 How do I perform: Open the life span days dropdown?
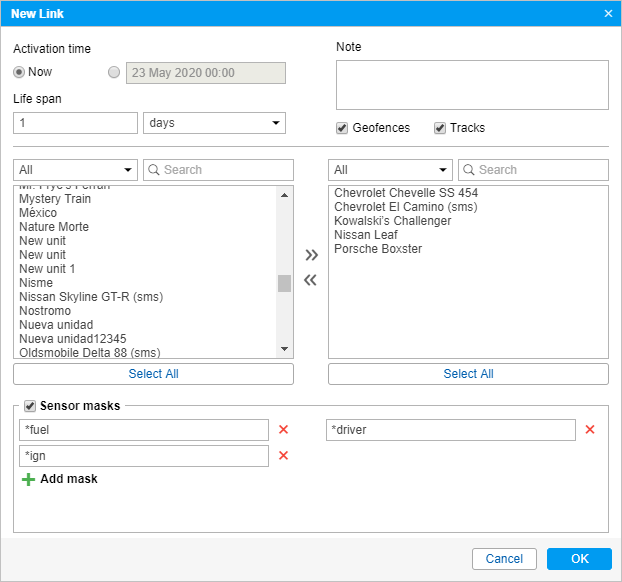click(x=214, y=123)
